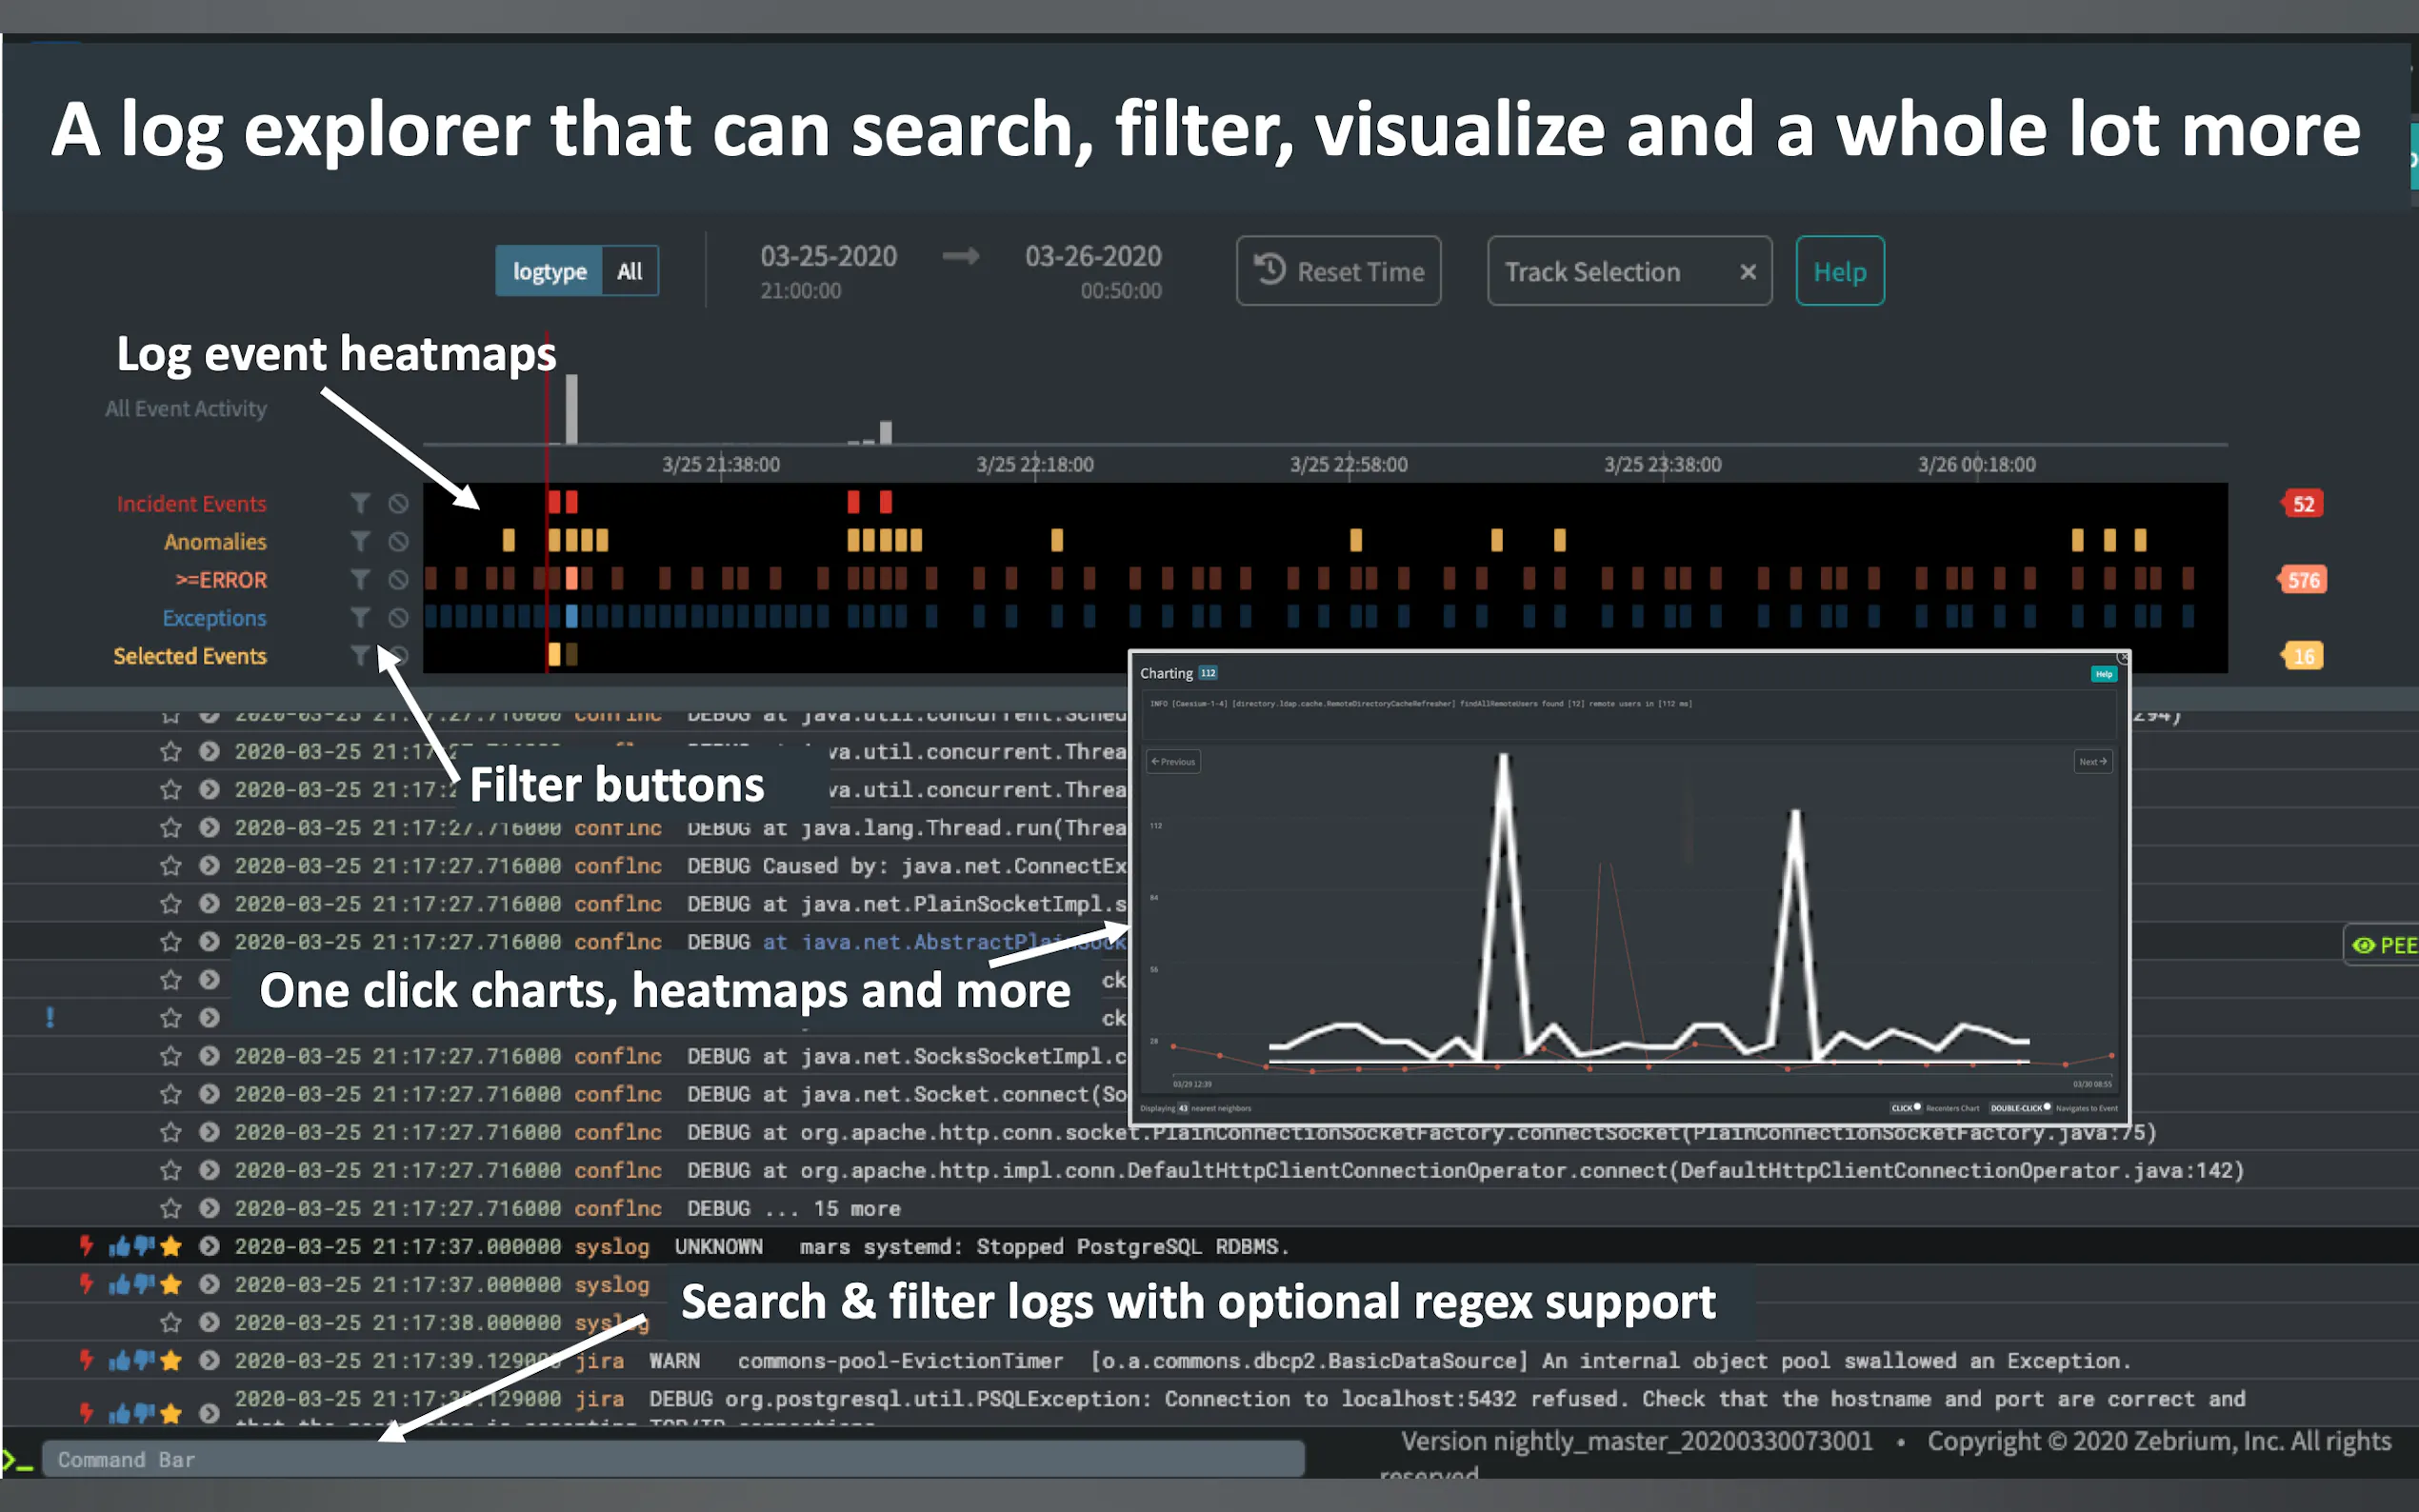Expand the 'Caused by: java.net.ConnectEx' line chevron

[x=209, y=866]
